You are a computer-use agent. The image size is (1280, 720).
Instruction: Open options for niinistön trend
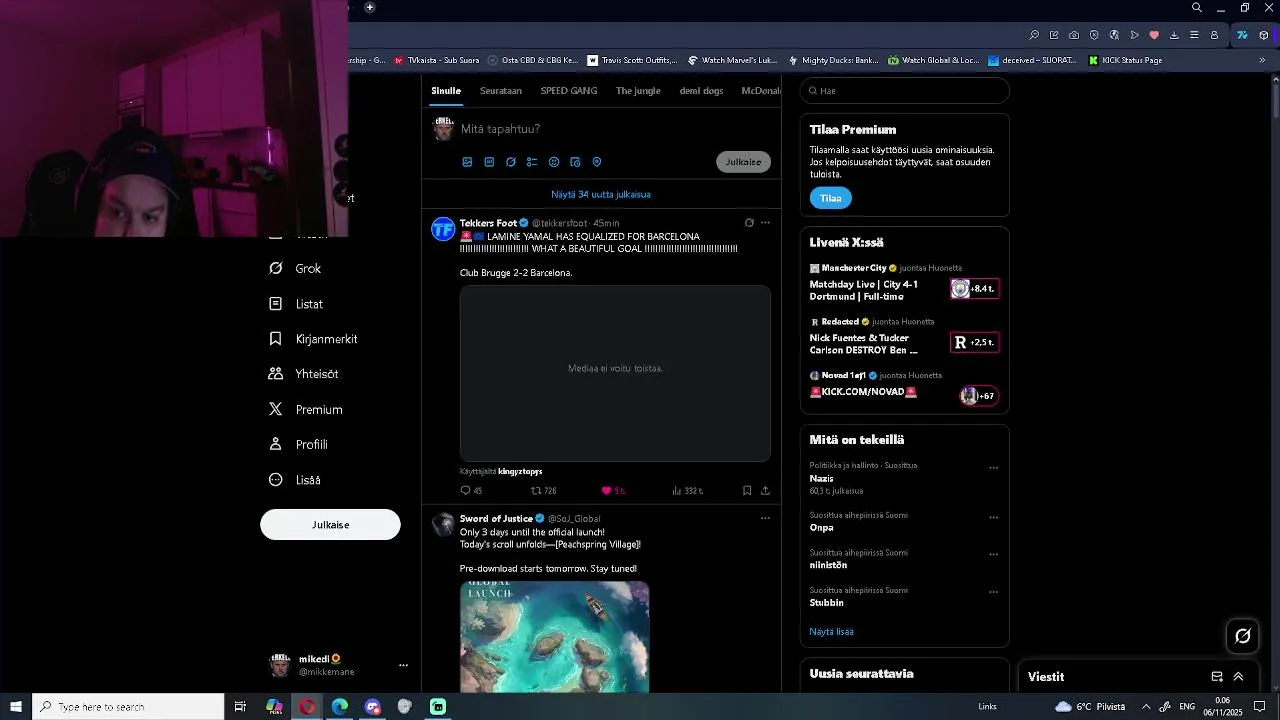coord(993,554)
